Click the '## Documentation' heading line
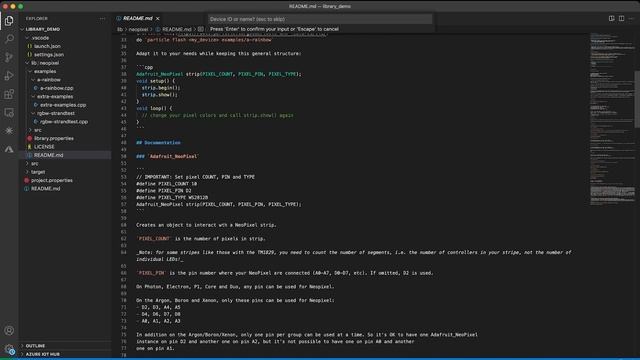 coord(158,143)
